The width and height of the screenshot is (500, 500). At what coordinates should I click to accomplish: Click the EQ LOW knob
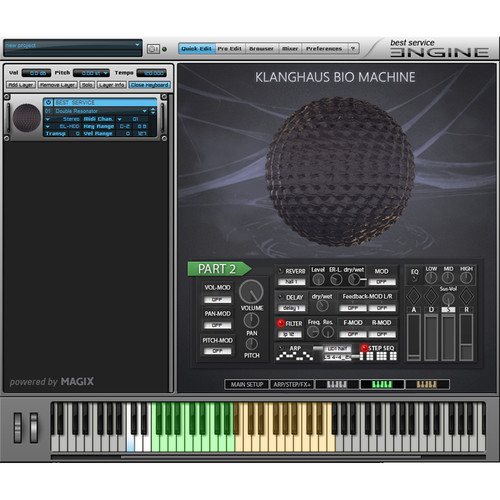pyautogui.click(x=431, y=277)
